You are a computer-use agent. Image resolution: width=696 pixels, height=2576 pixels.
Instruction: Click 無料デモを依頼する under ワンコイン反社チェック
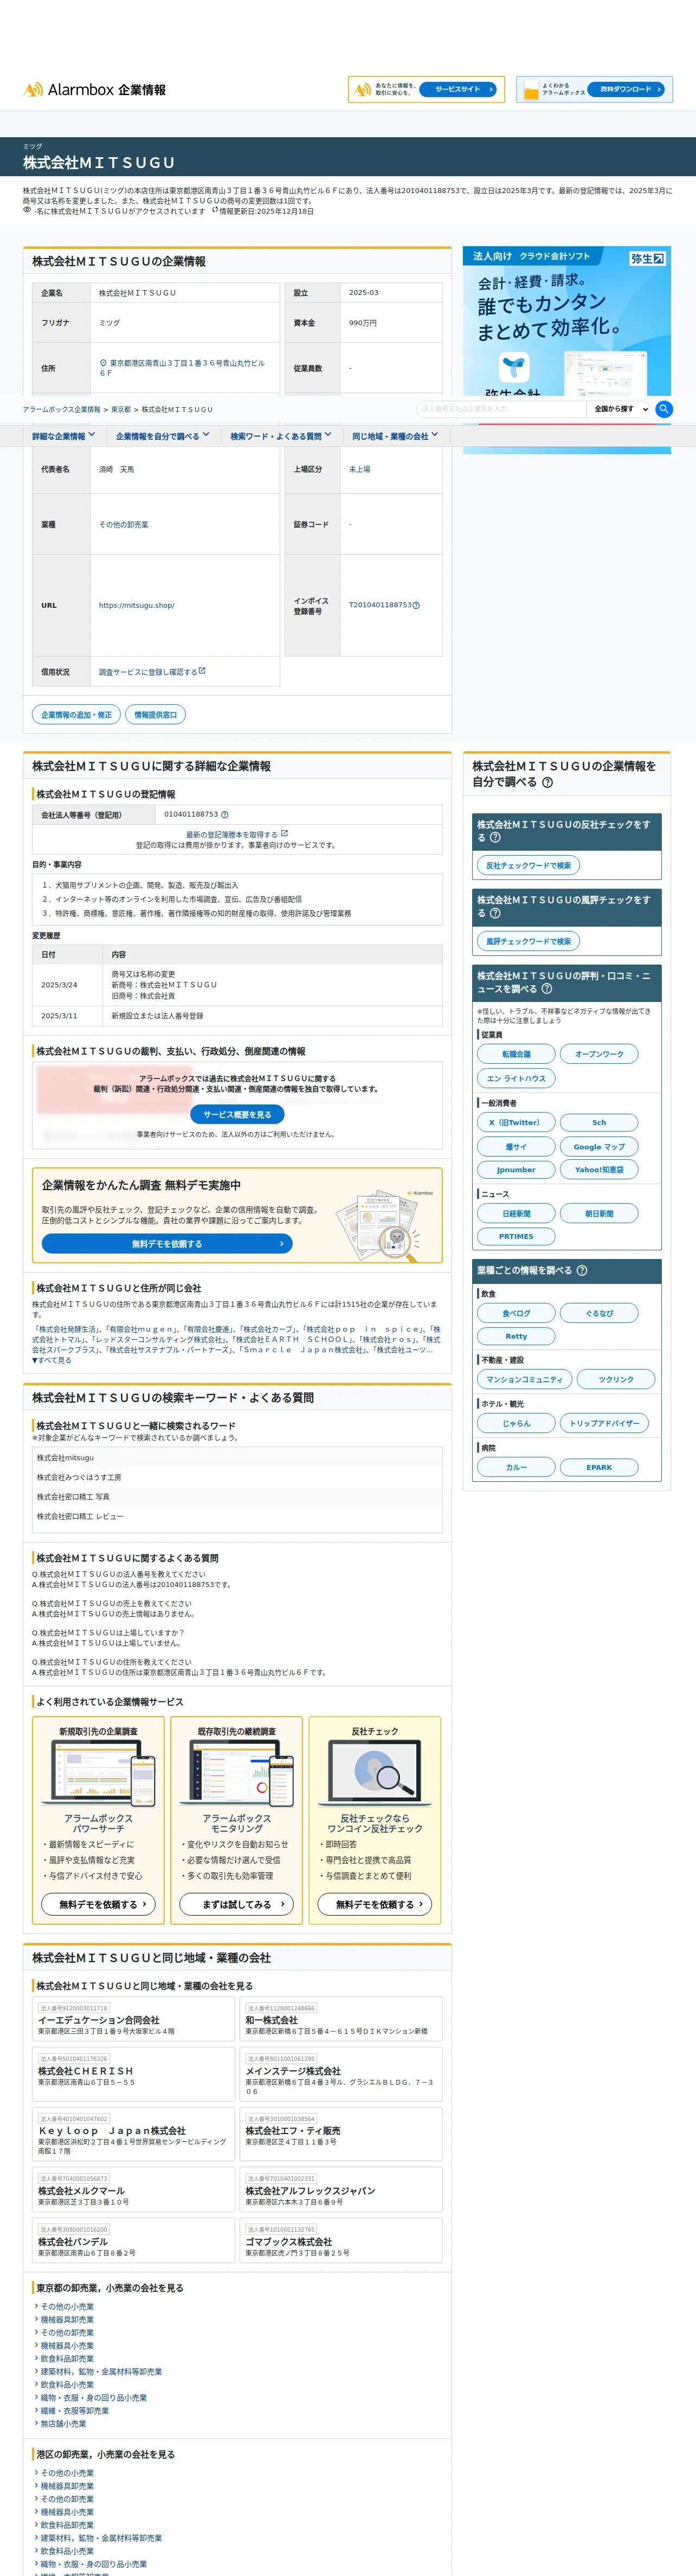pos(375,1904)
